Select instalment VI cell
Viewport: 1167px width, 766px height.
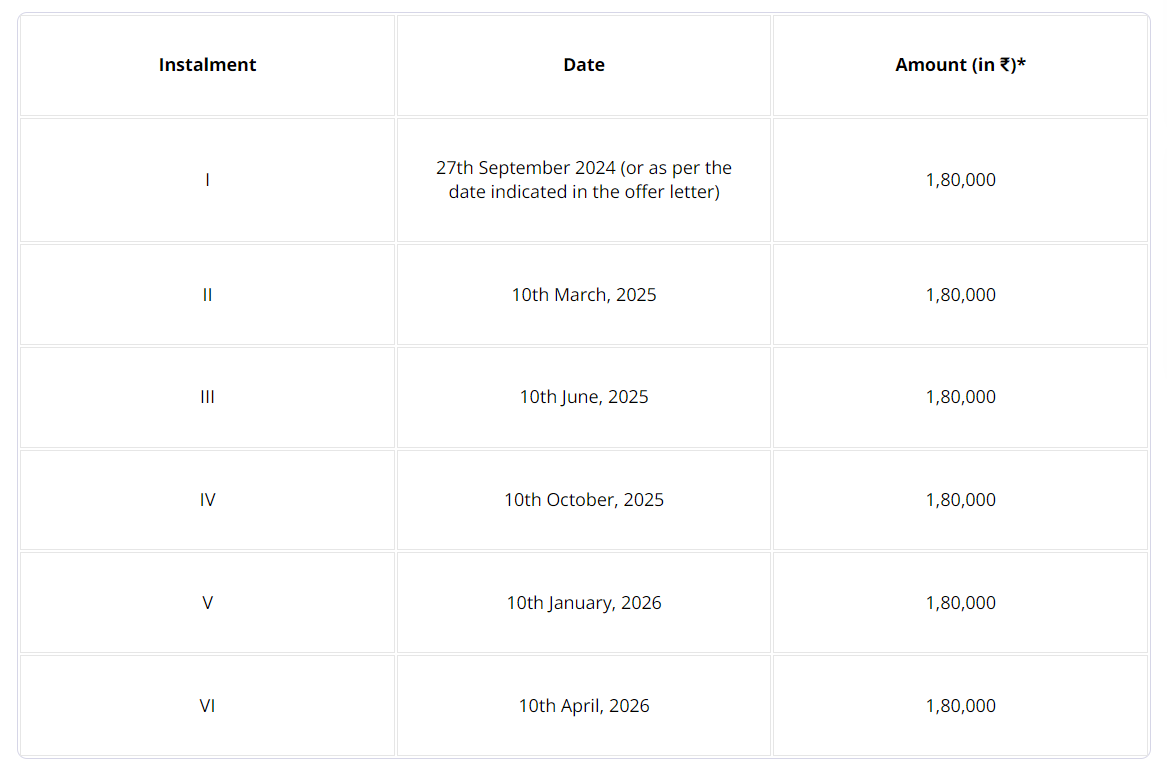point(207,705)
